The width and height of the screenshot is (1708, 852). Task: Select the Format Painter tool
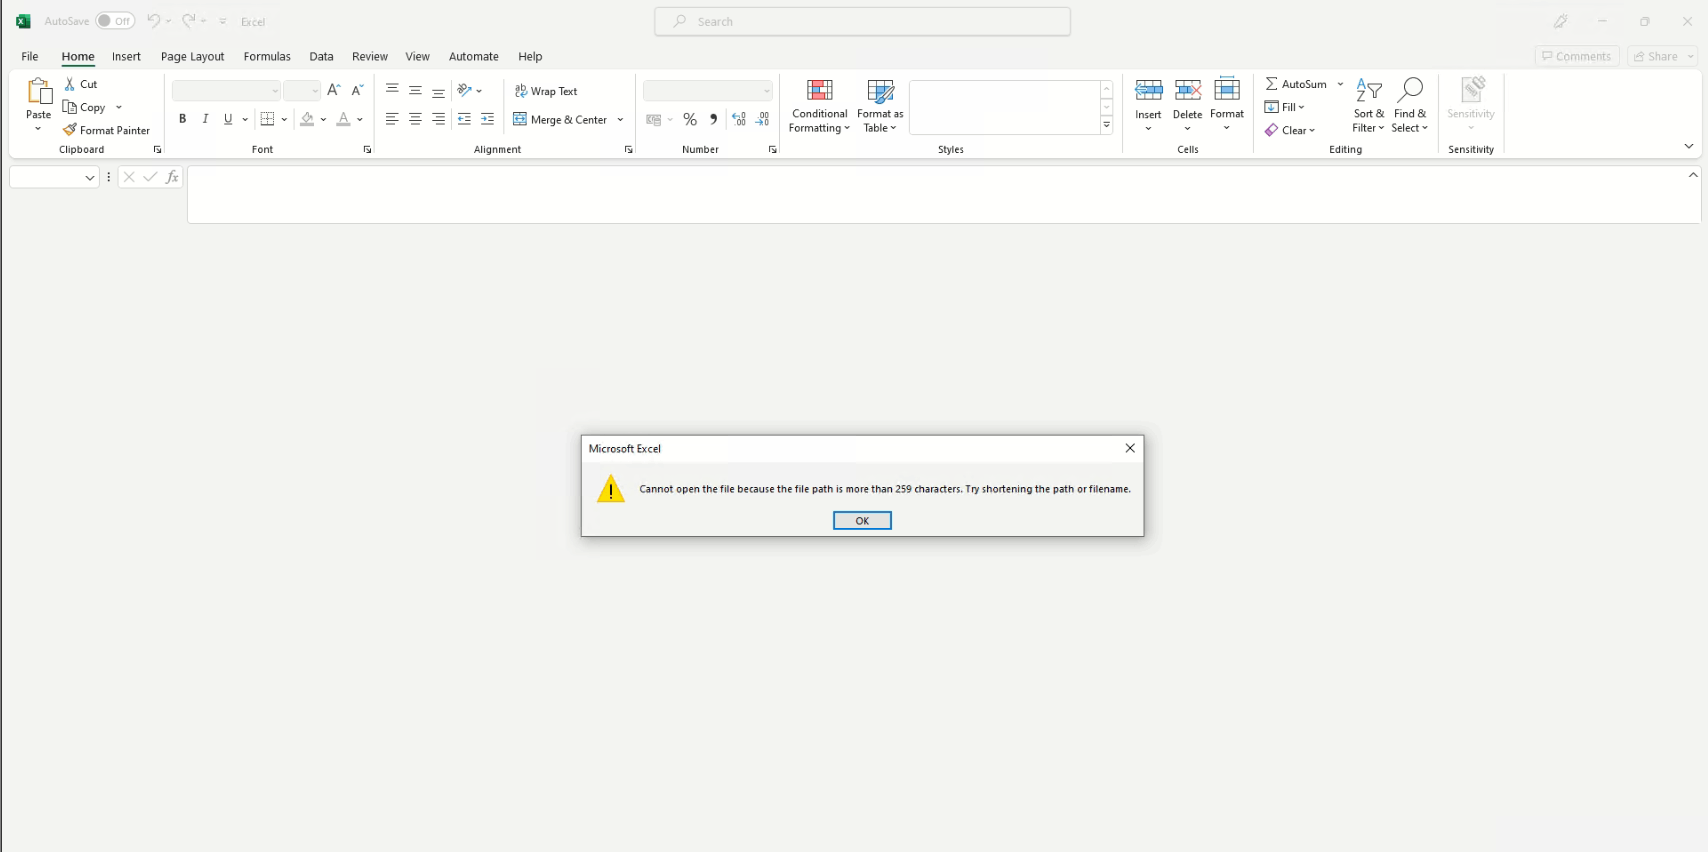[x=106, y=130]
